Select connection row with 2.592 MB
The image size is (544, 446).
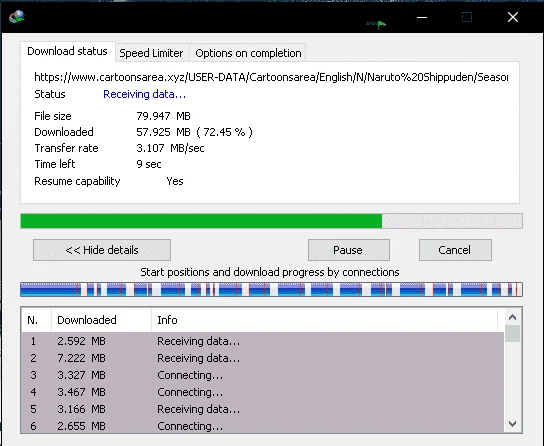pyautogui.click(x=263, y=341)
